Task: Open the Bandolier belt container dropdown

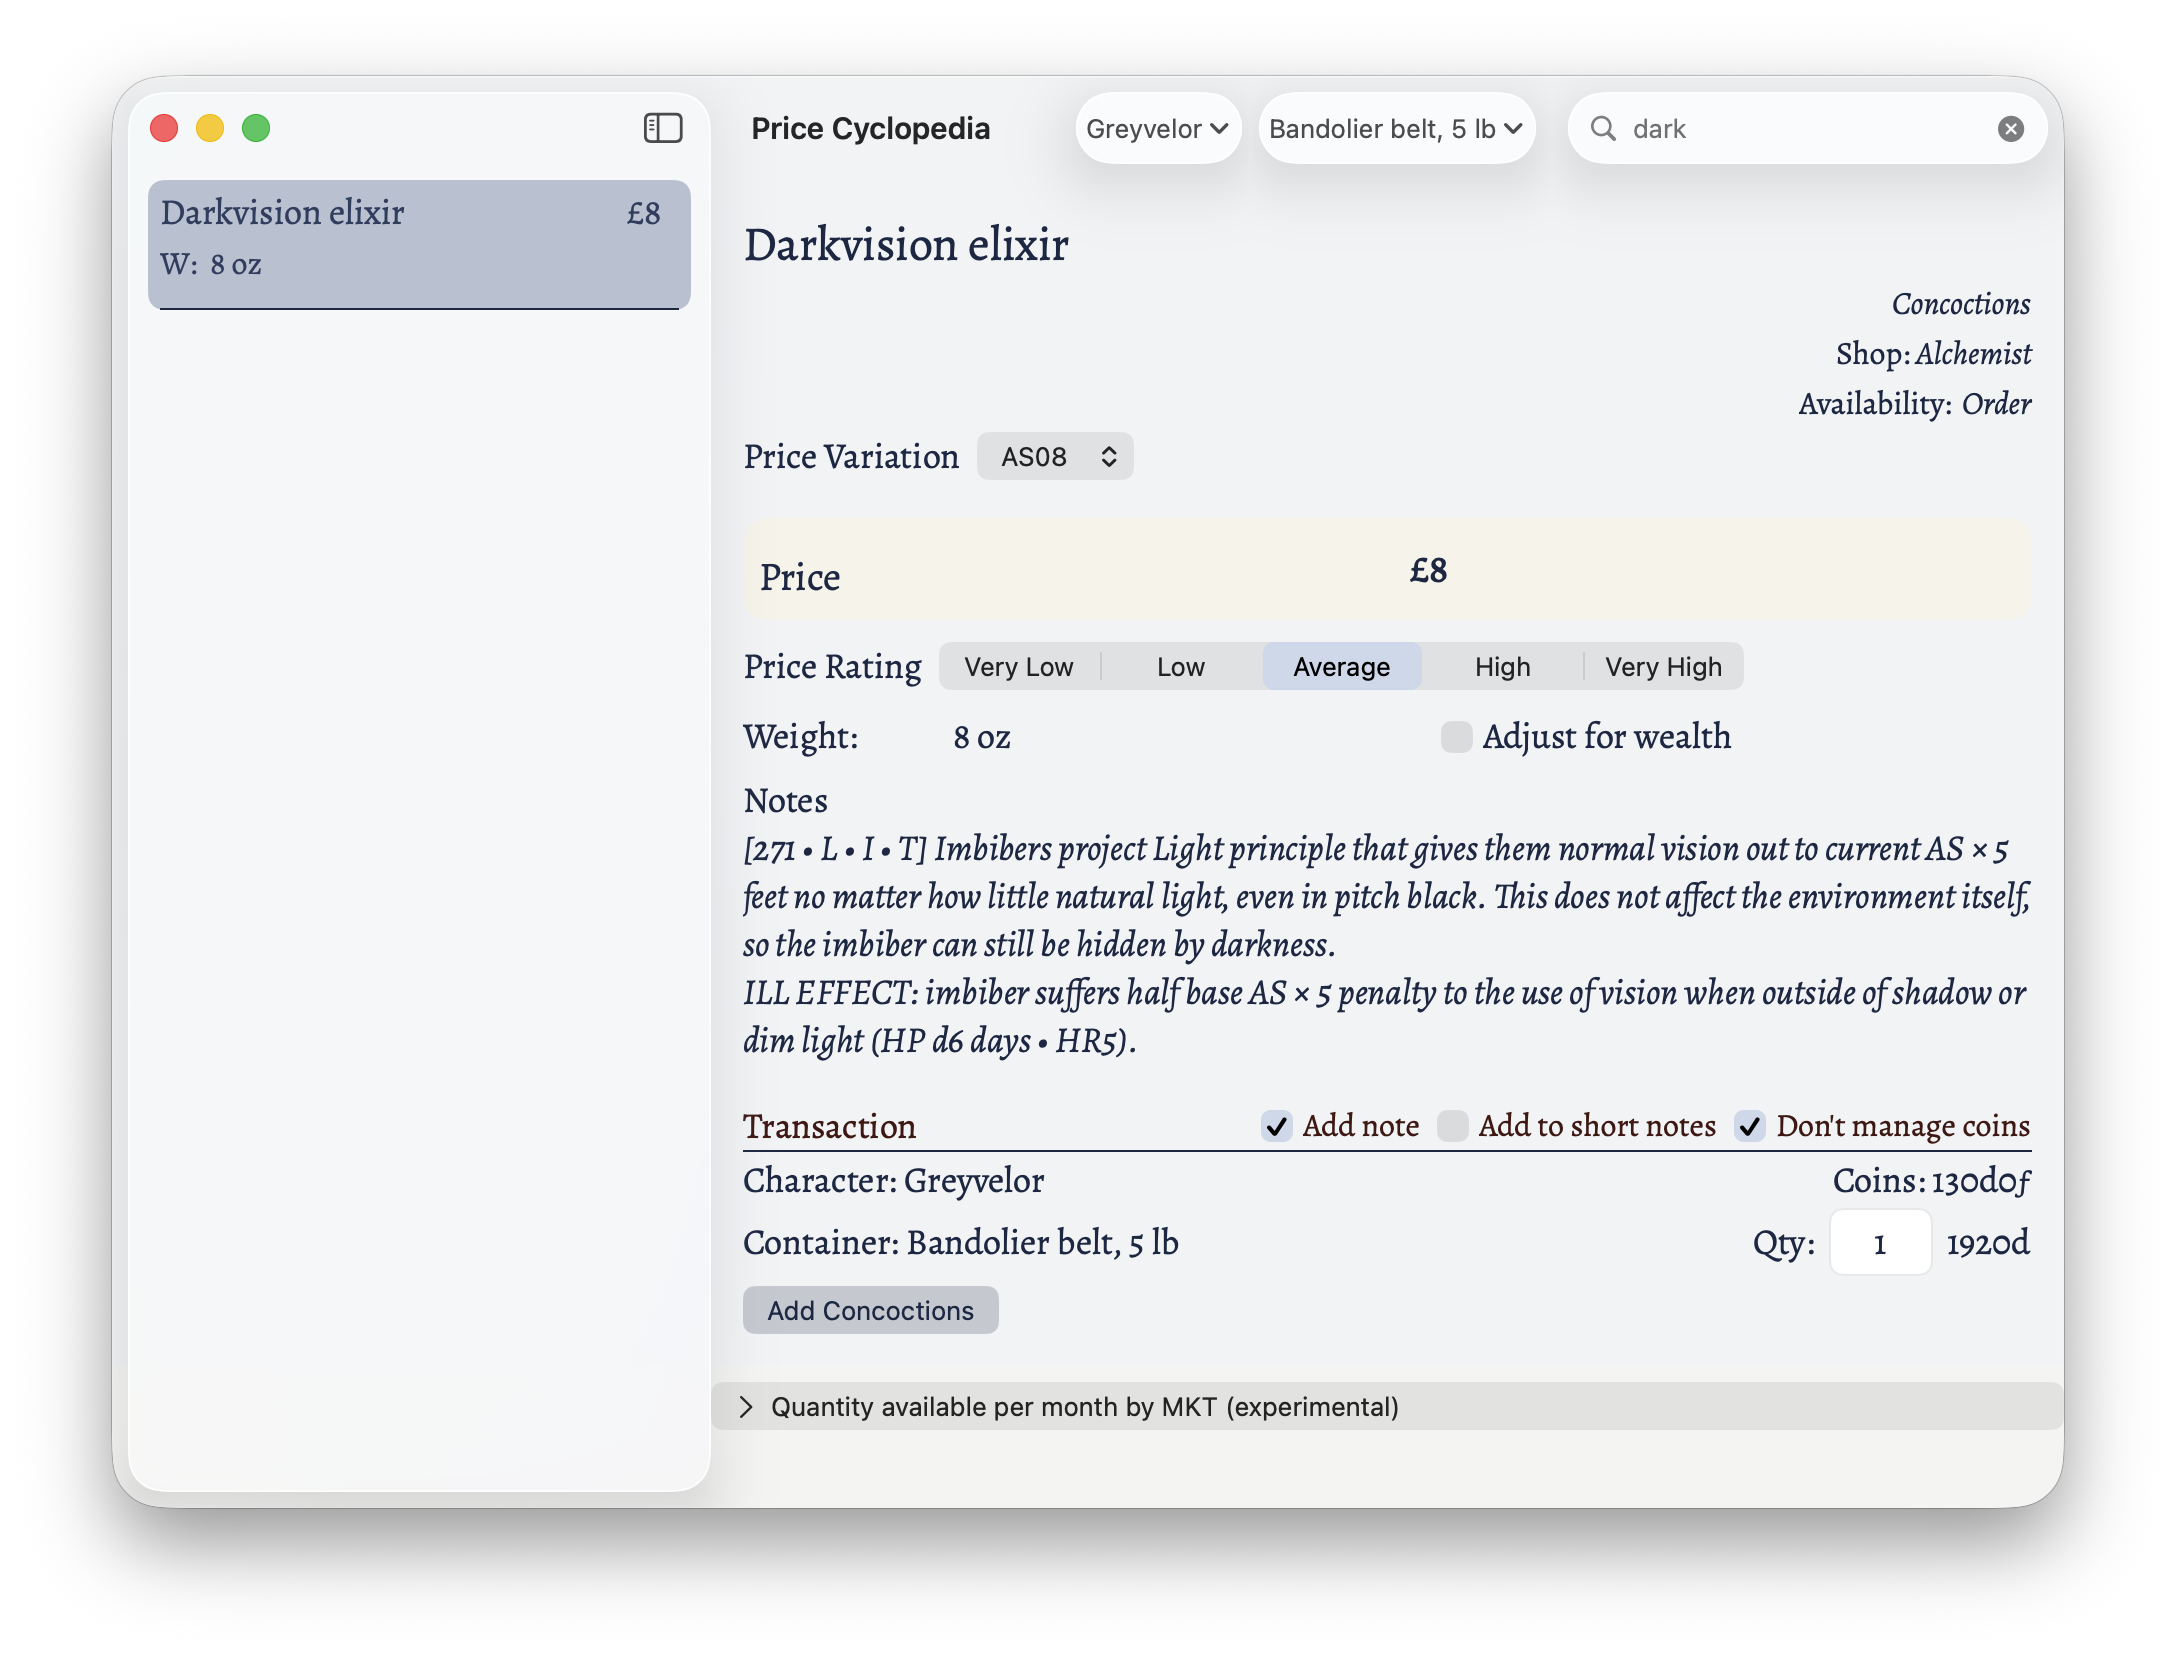Action: click(x=1395, y=129)
